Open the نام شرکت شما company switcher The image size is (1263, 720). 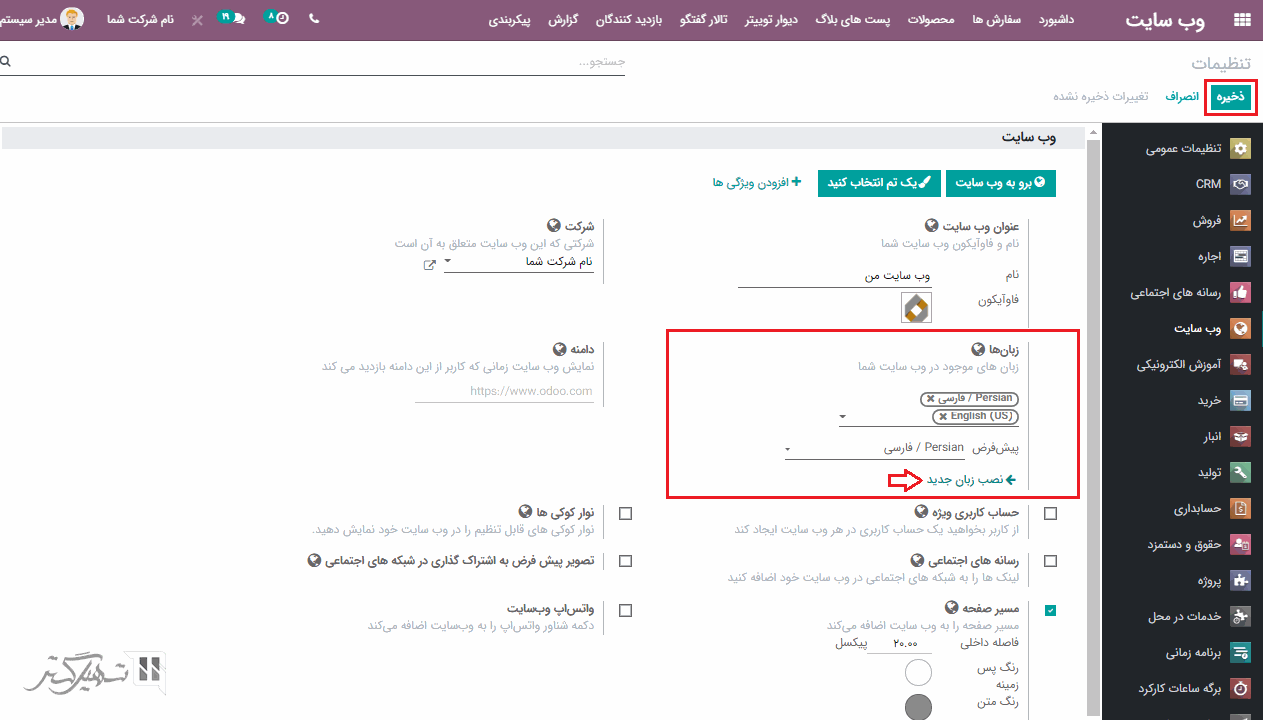(x=140, y=19)
